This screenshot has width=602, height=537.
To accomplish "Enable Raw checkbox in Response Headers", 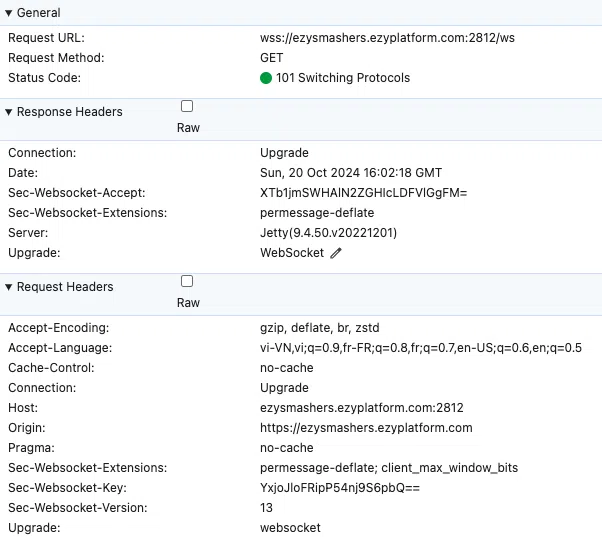I will click(x=187, y=106).
